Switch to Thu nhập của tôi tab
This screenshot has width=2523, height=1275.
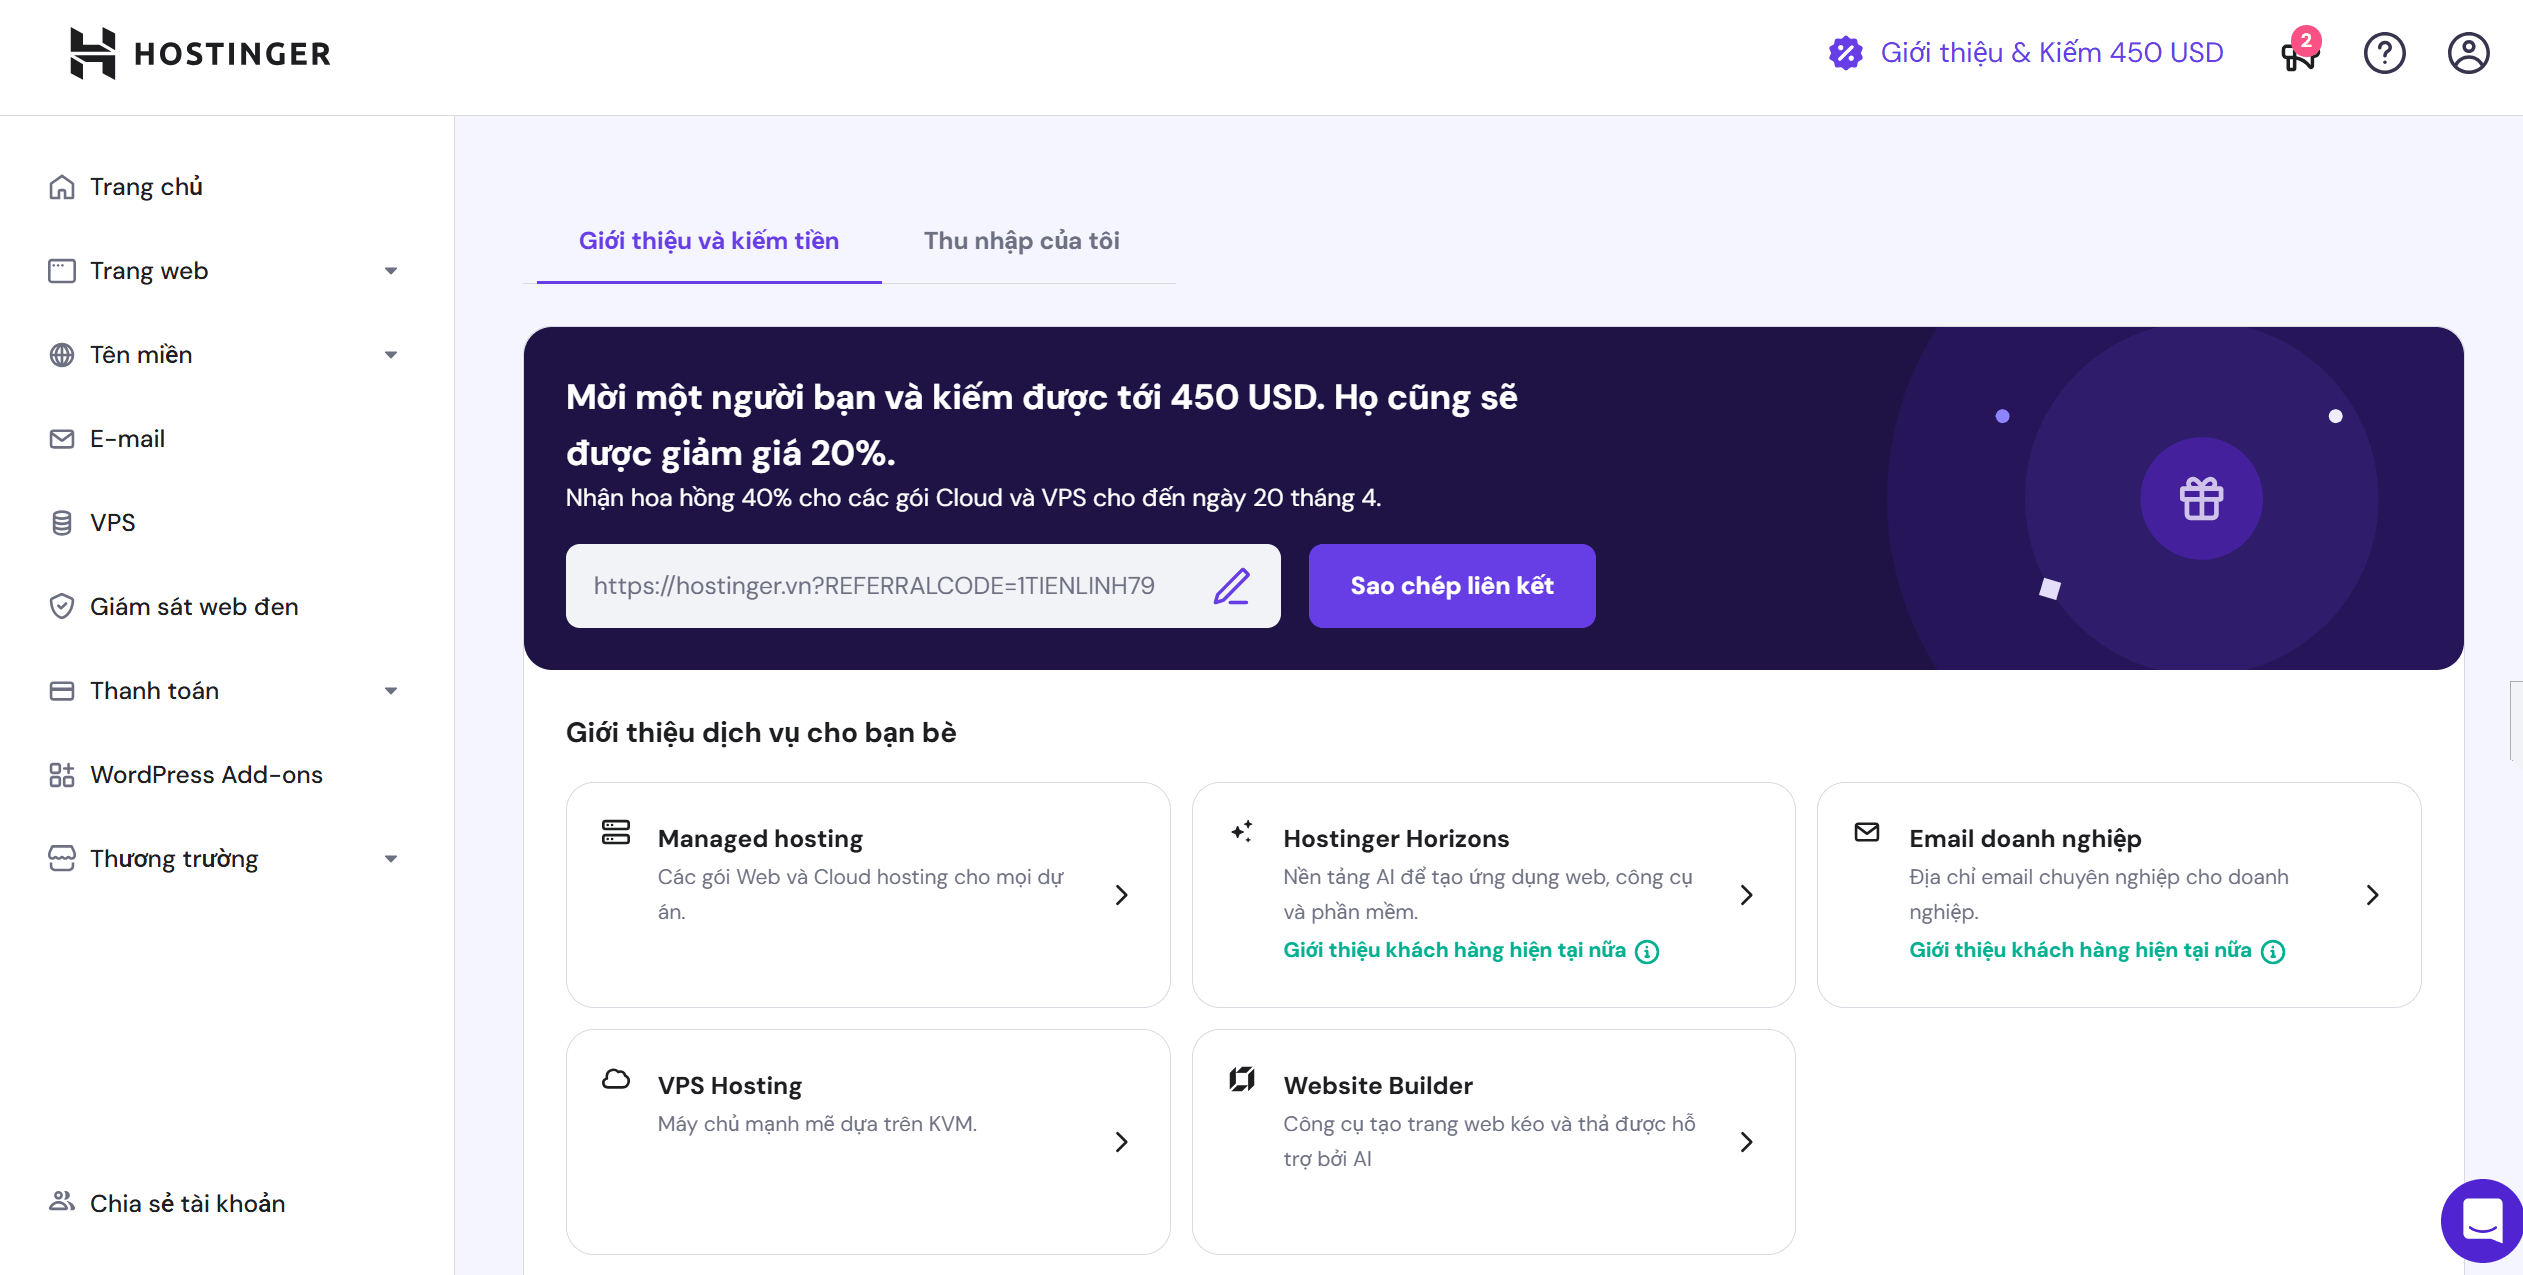tap(1022, 241)
